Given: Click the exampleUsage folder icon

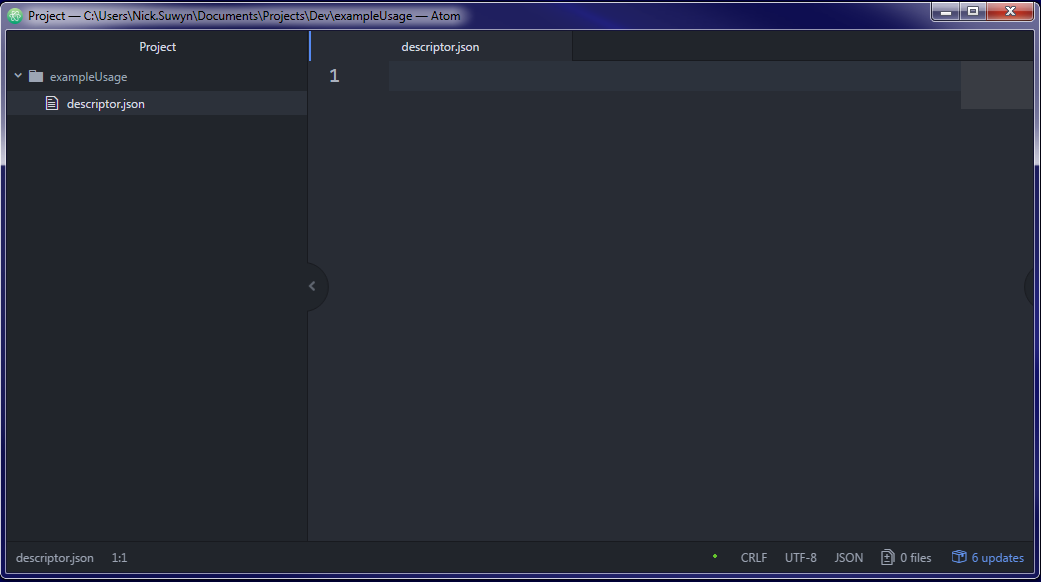Looking at the screenshot, I should 36,76.
